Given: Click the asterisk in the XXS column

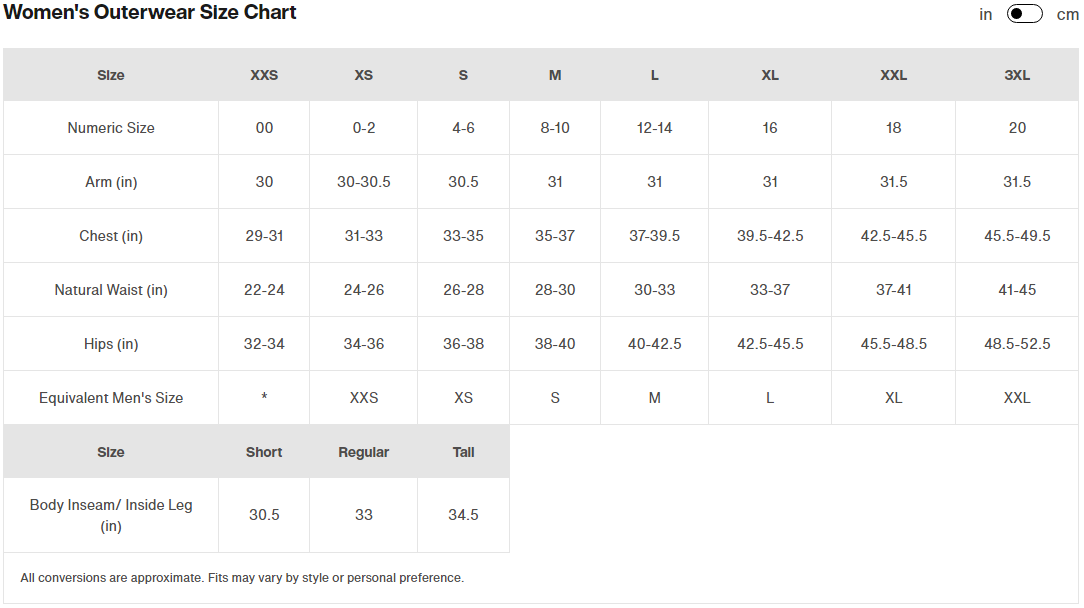Looking at the screenshot, I should click(x=264, y=396).
